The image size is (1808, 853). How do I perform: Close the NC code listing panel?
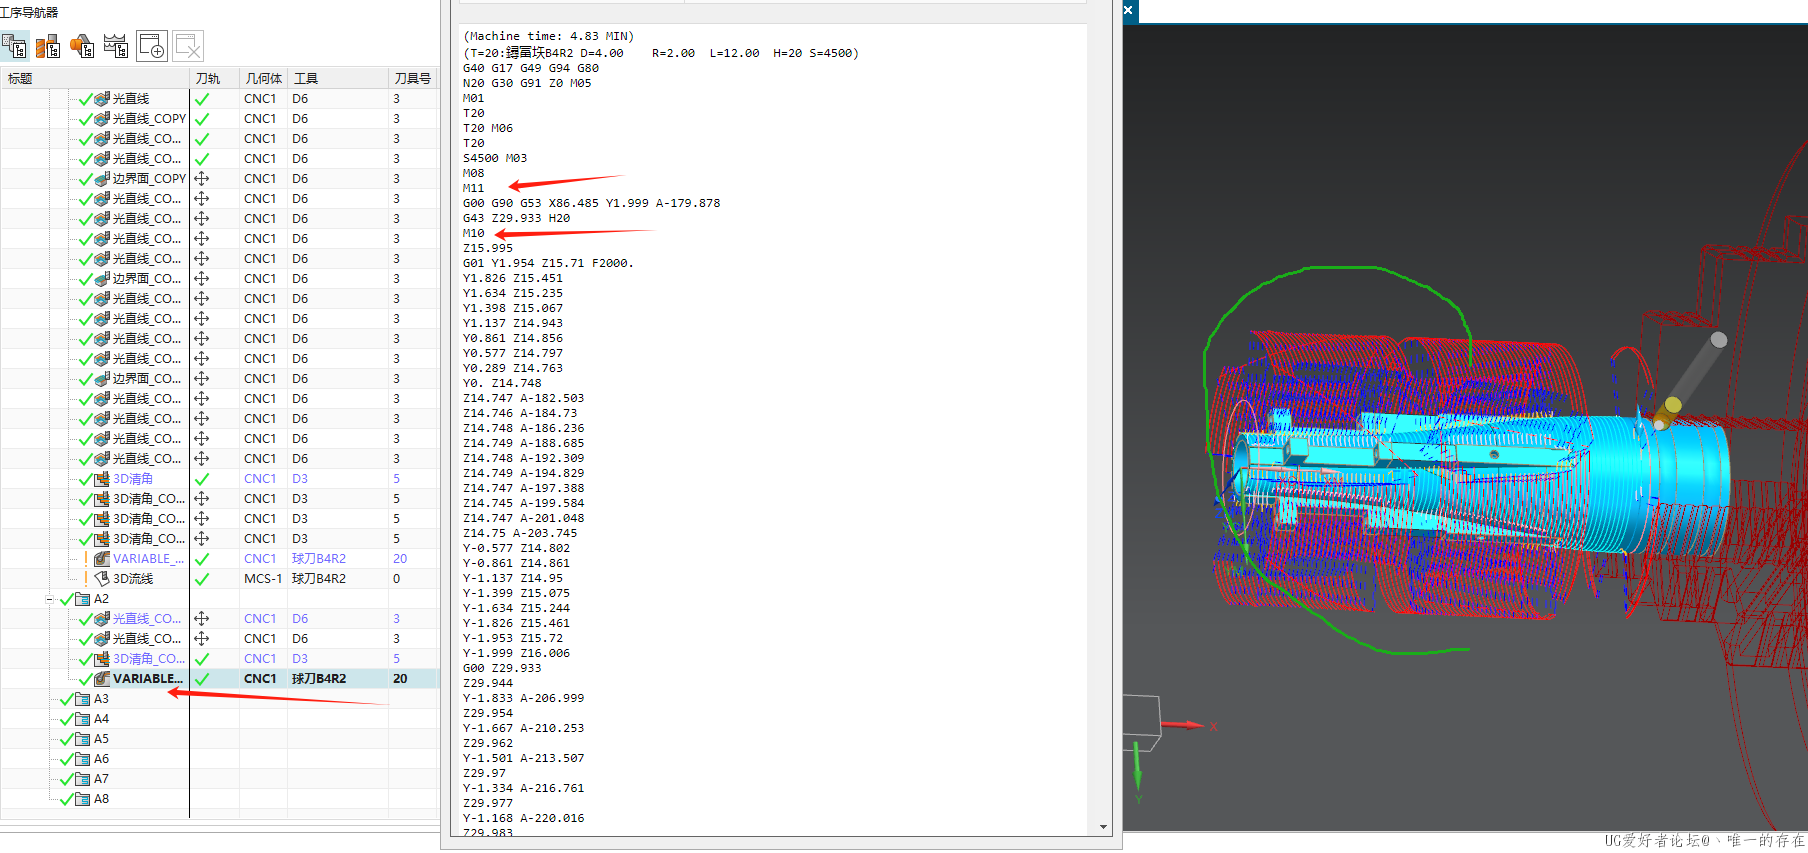pyautogui.click(x=1128, y=10)
